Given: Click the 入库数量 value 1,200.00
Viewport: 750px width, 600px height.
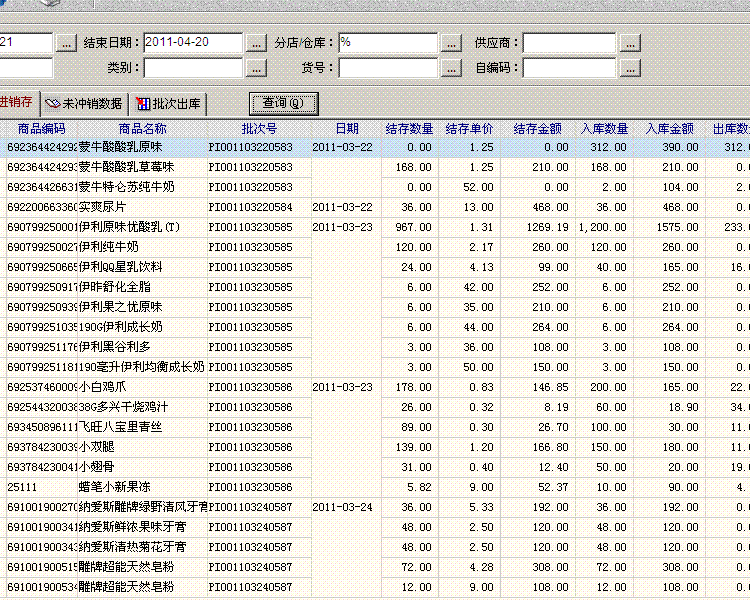Looking at the screenshot, I should click(603, 227).
